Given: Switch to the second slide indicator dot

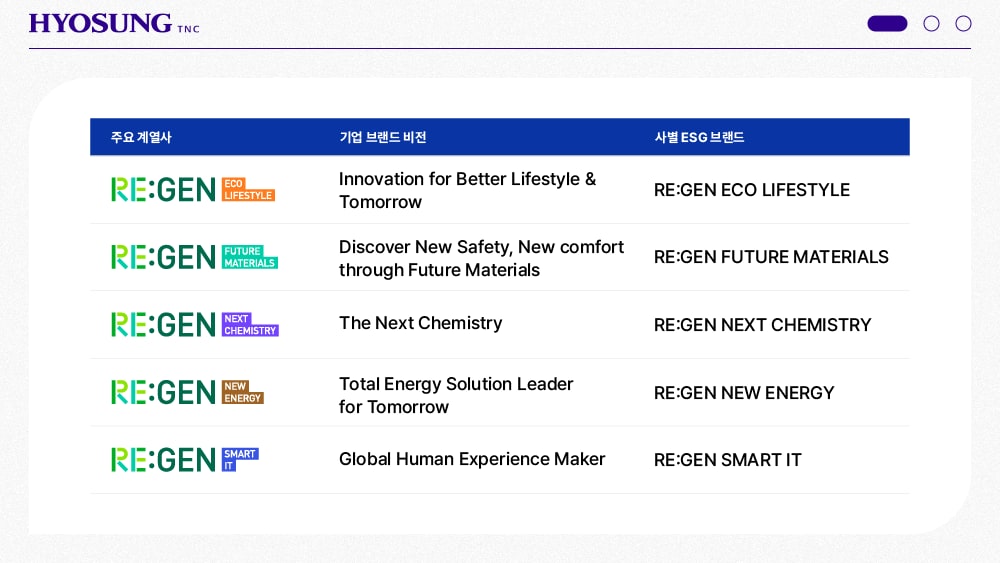Looking at the screenshot, I should point(932,24).
